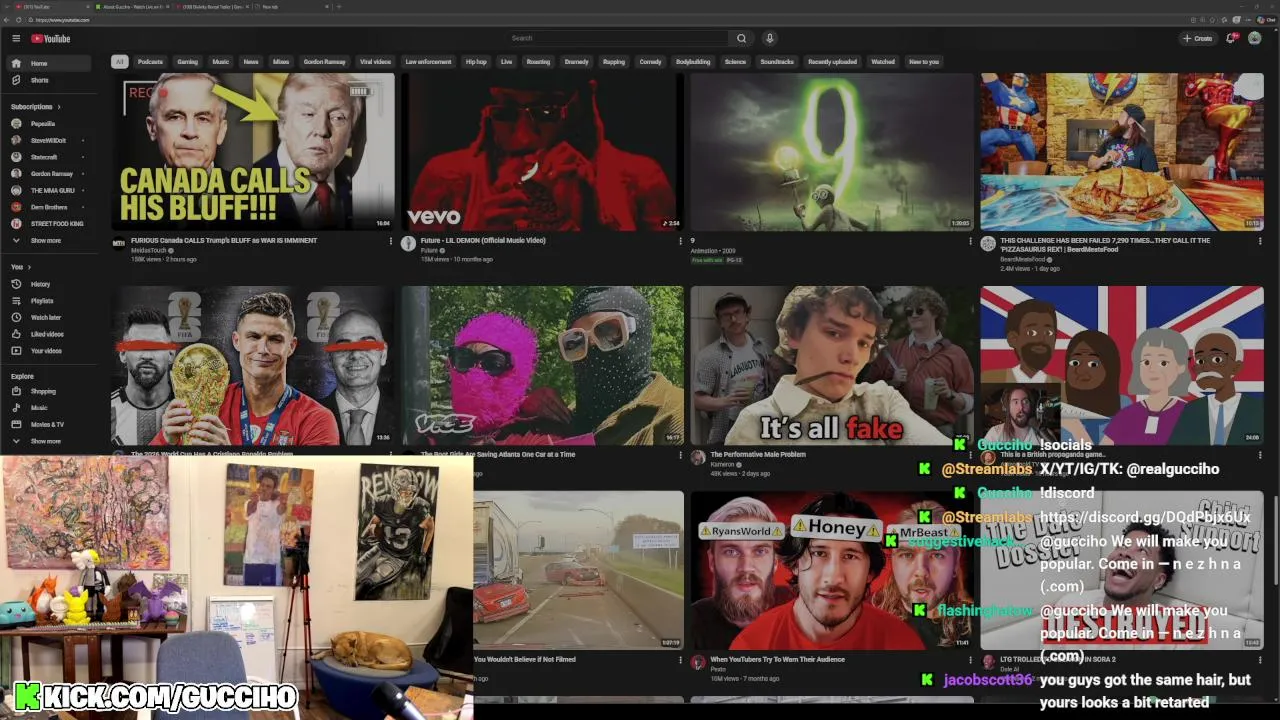The image size is (1280, 720).
Task: Select the Podcasts filter chip
Action: pos(150,62)
